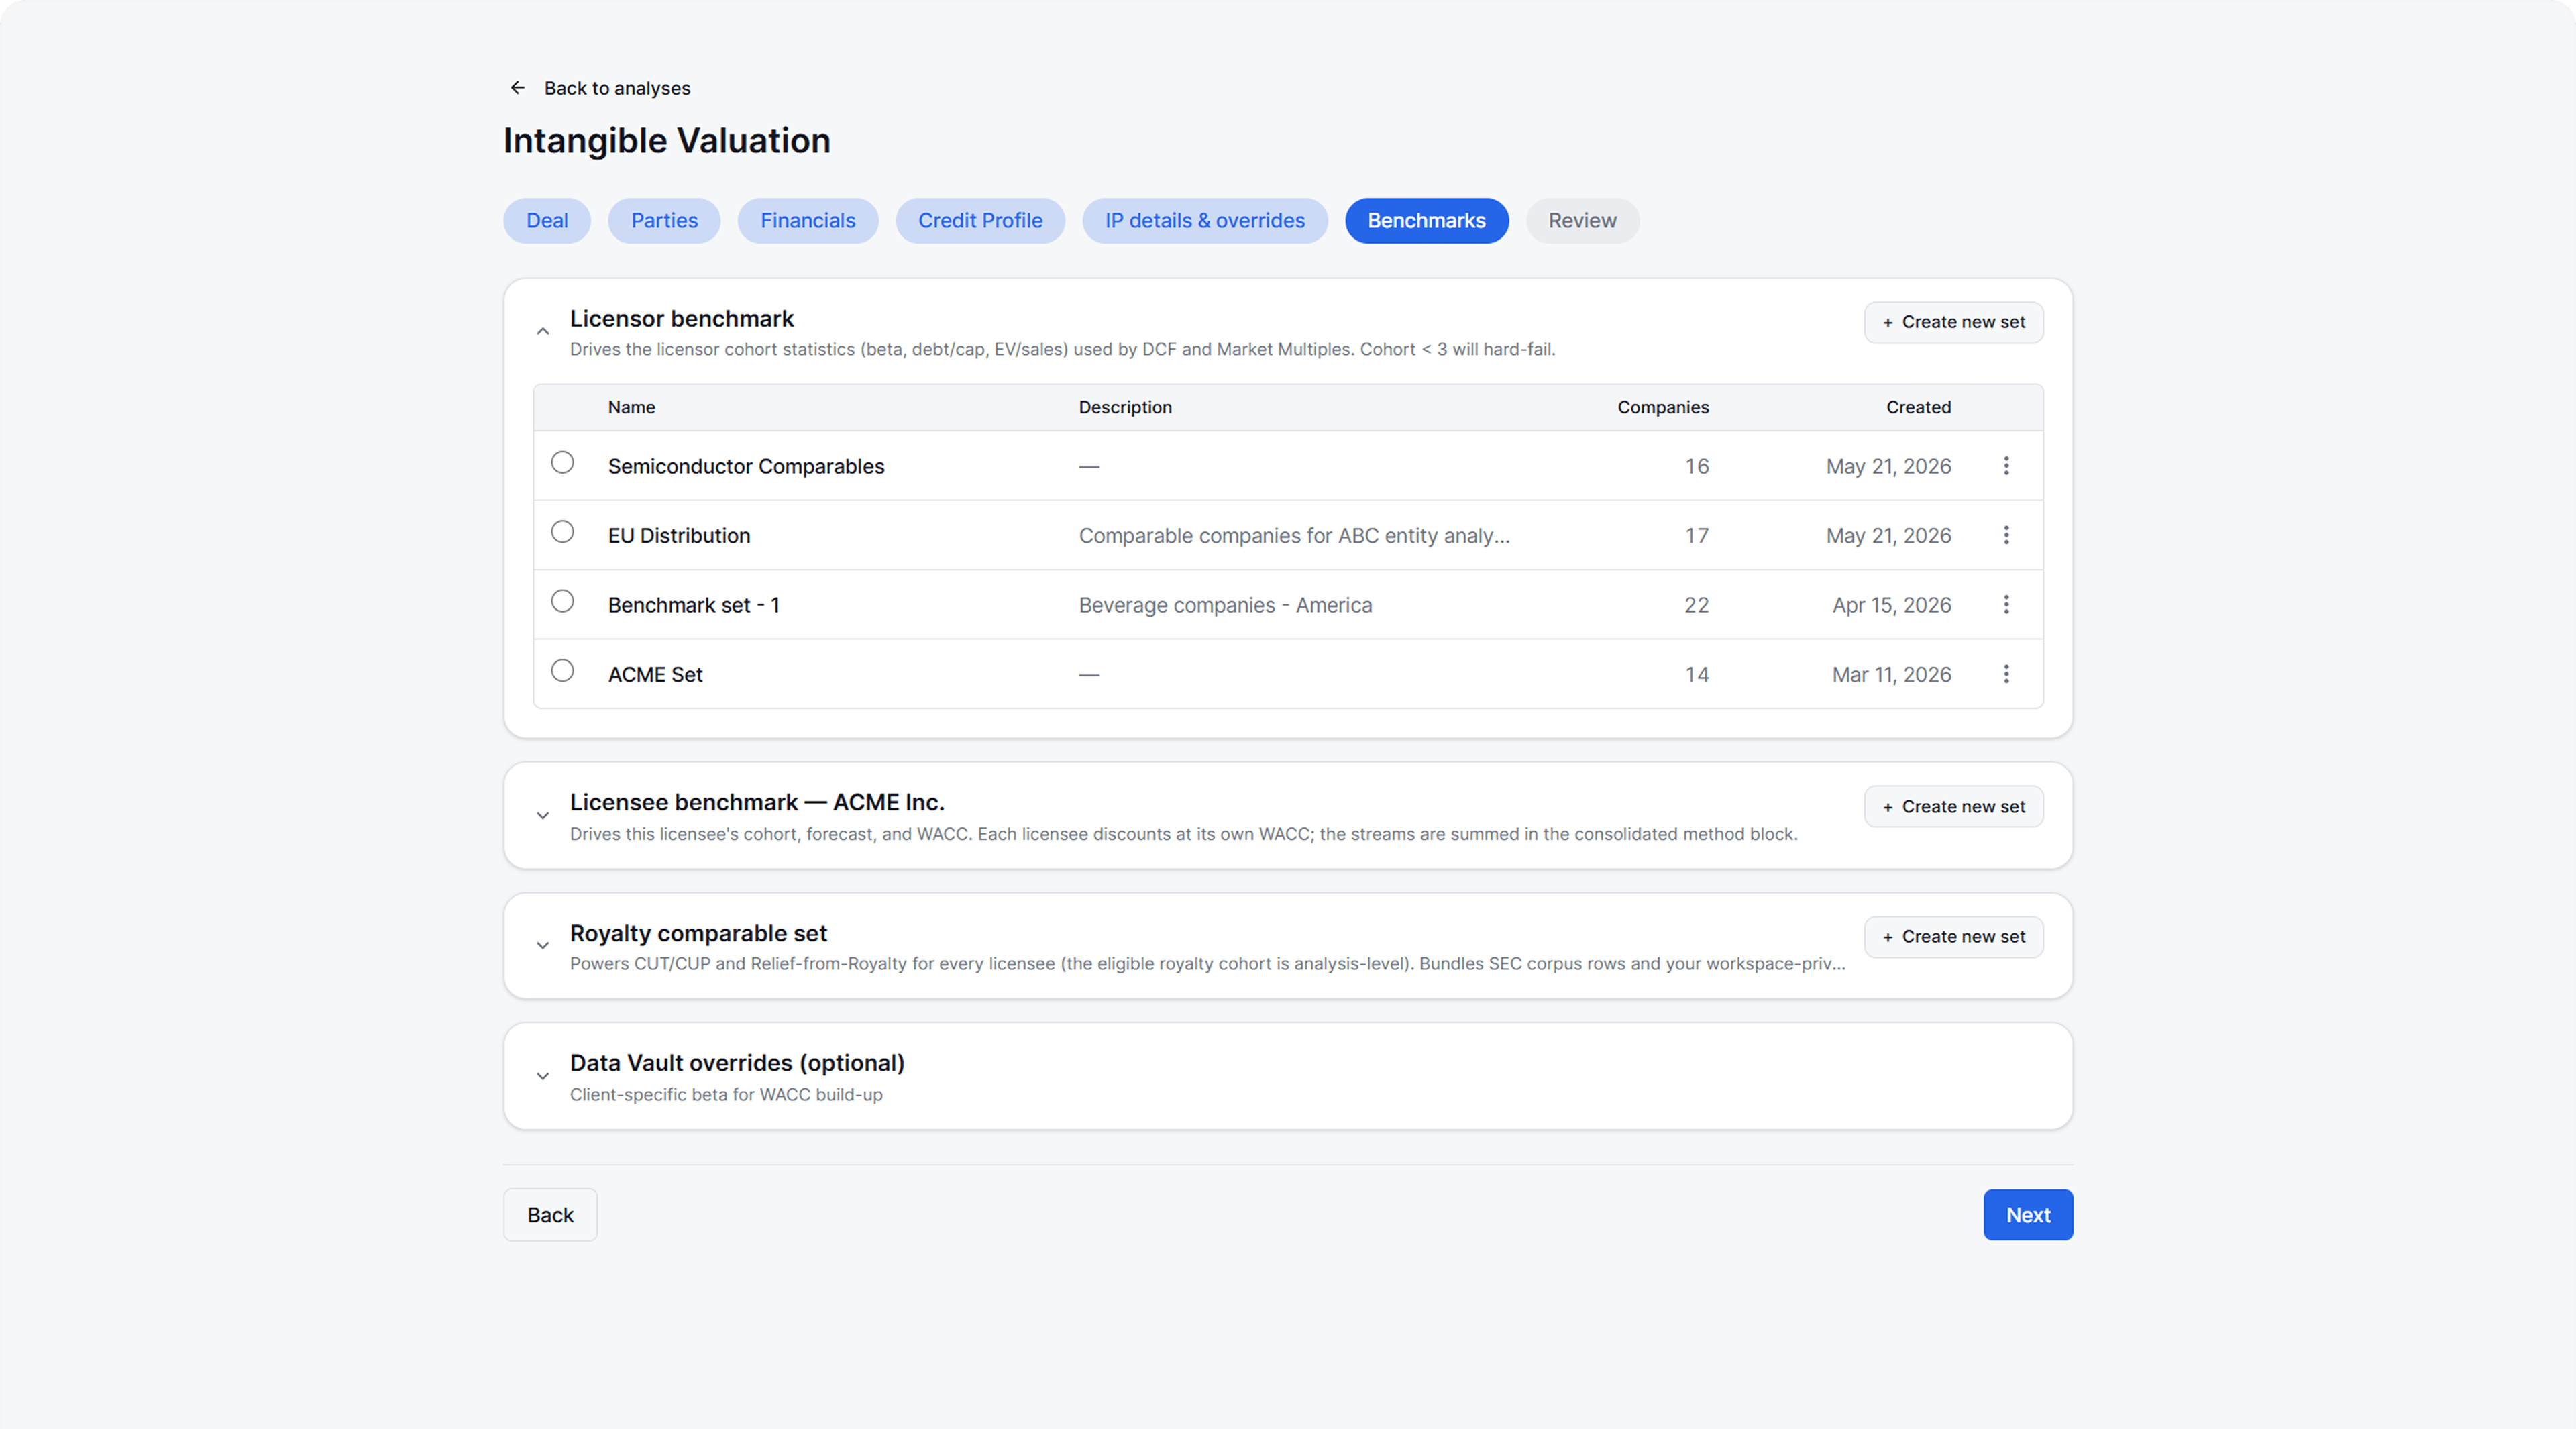Click the Data Vault overrides (optional) heading
The width and height of the screenshot is (2576, 1429).
tap(737, 1064)
